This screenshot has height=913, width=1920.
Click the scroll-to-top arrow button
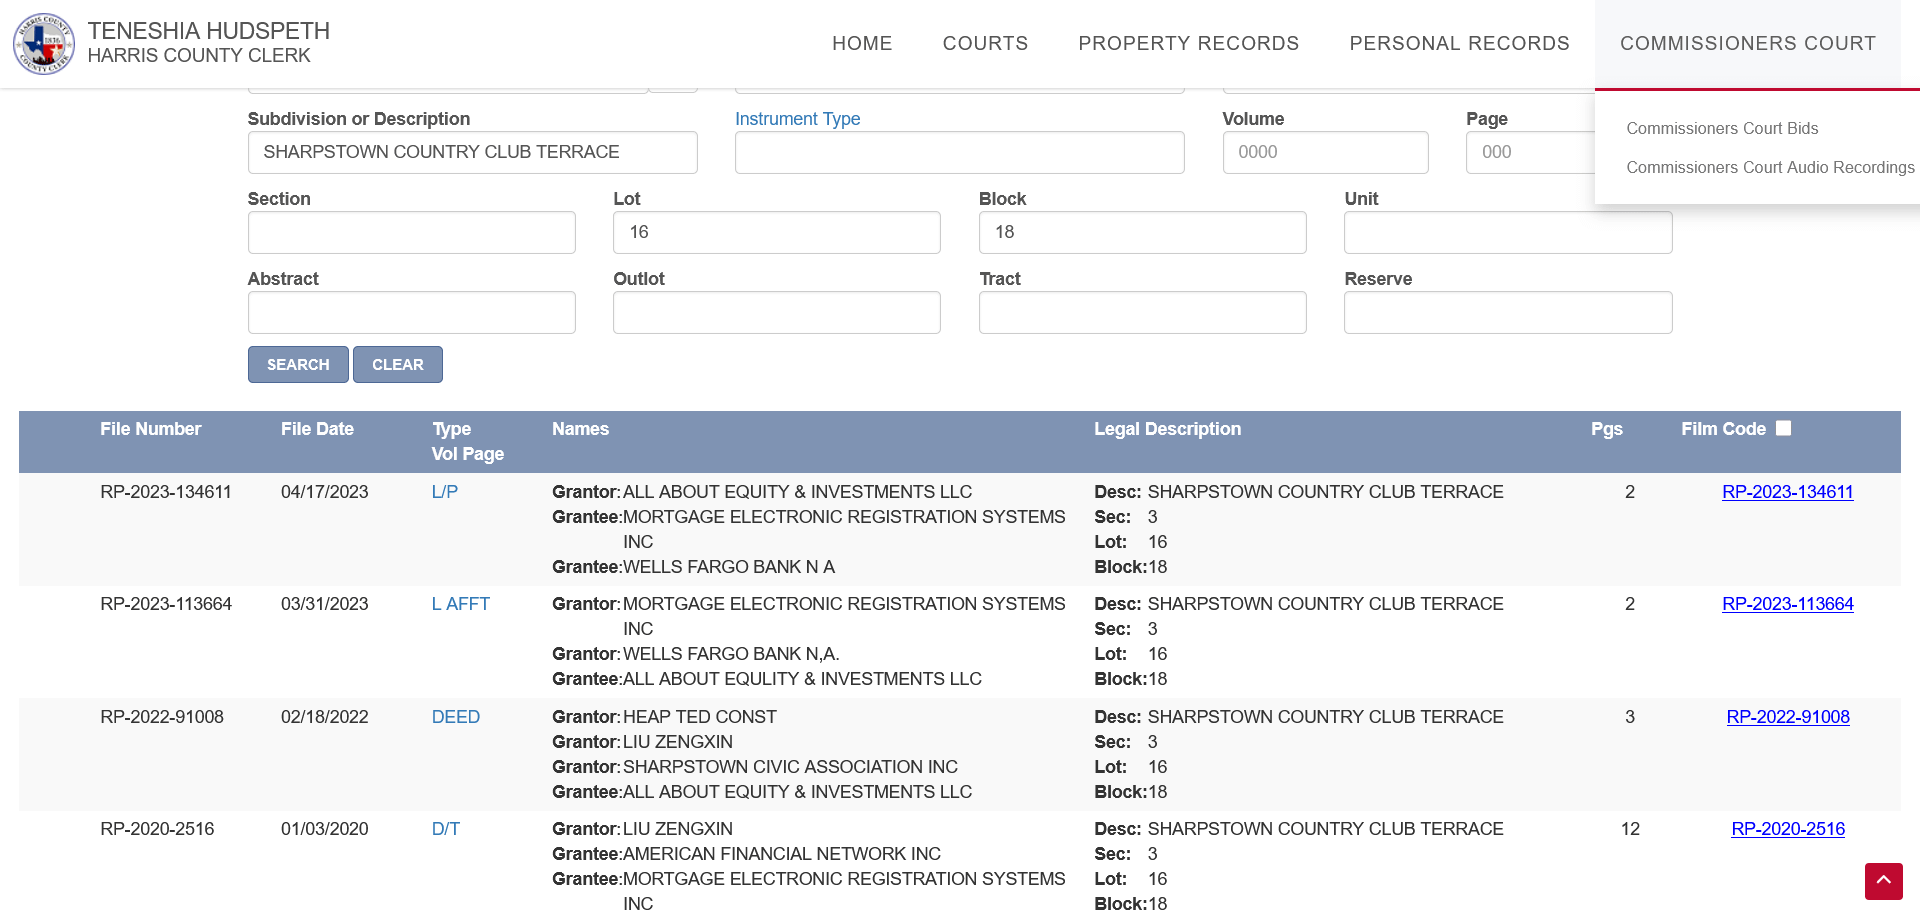[x=1883, y=881]
